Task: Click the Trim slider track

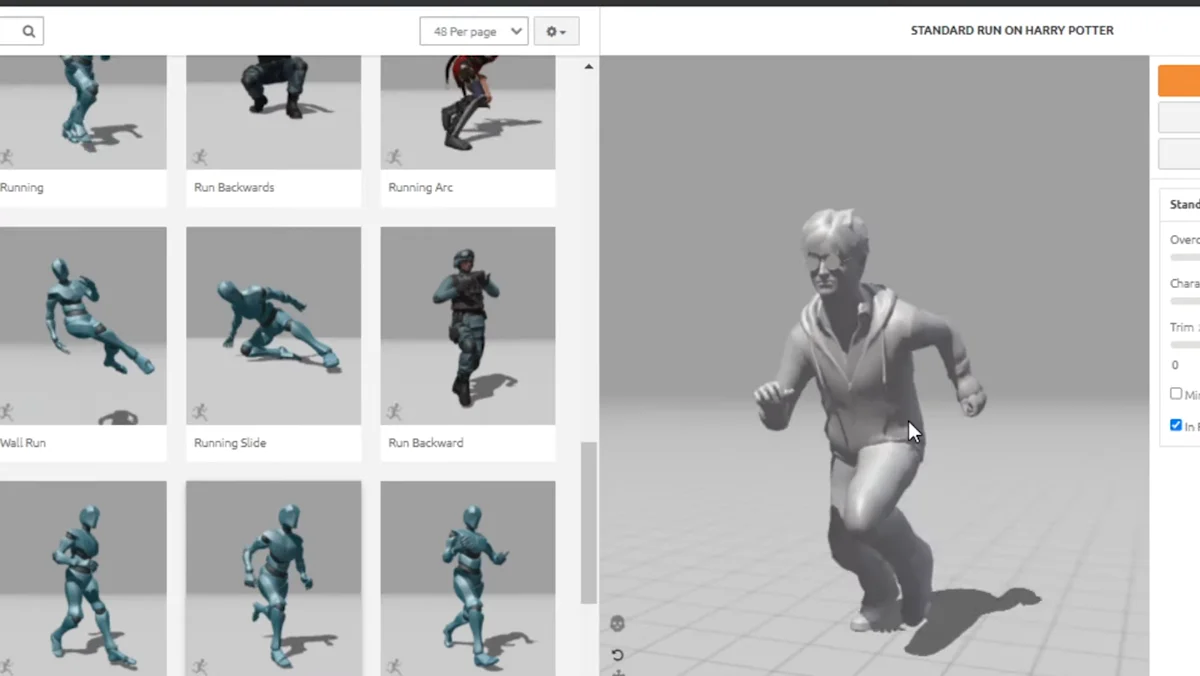Action: point(1185,344)
